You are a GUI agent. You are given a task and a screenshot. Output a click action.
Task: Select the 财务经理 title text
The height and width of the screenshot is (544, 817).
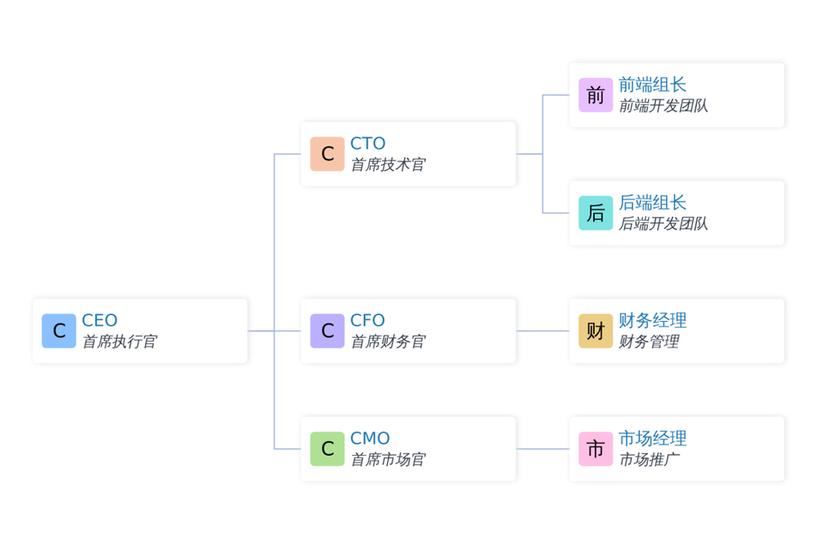[x=652, y=320]
